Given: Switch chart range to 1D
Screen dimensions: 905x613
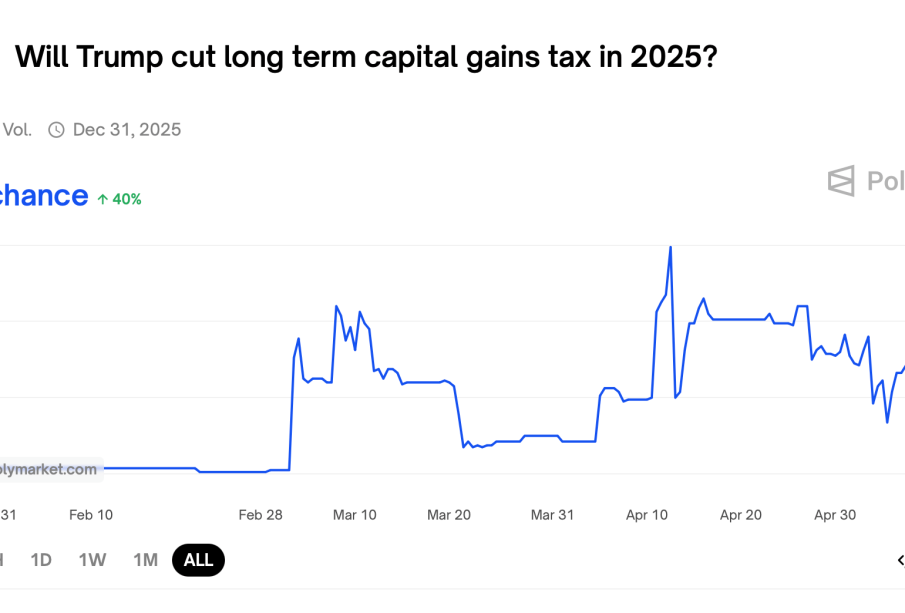Looking at the screenshot, I should [x=41, y=560].
